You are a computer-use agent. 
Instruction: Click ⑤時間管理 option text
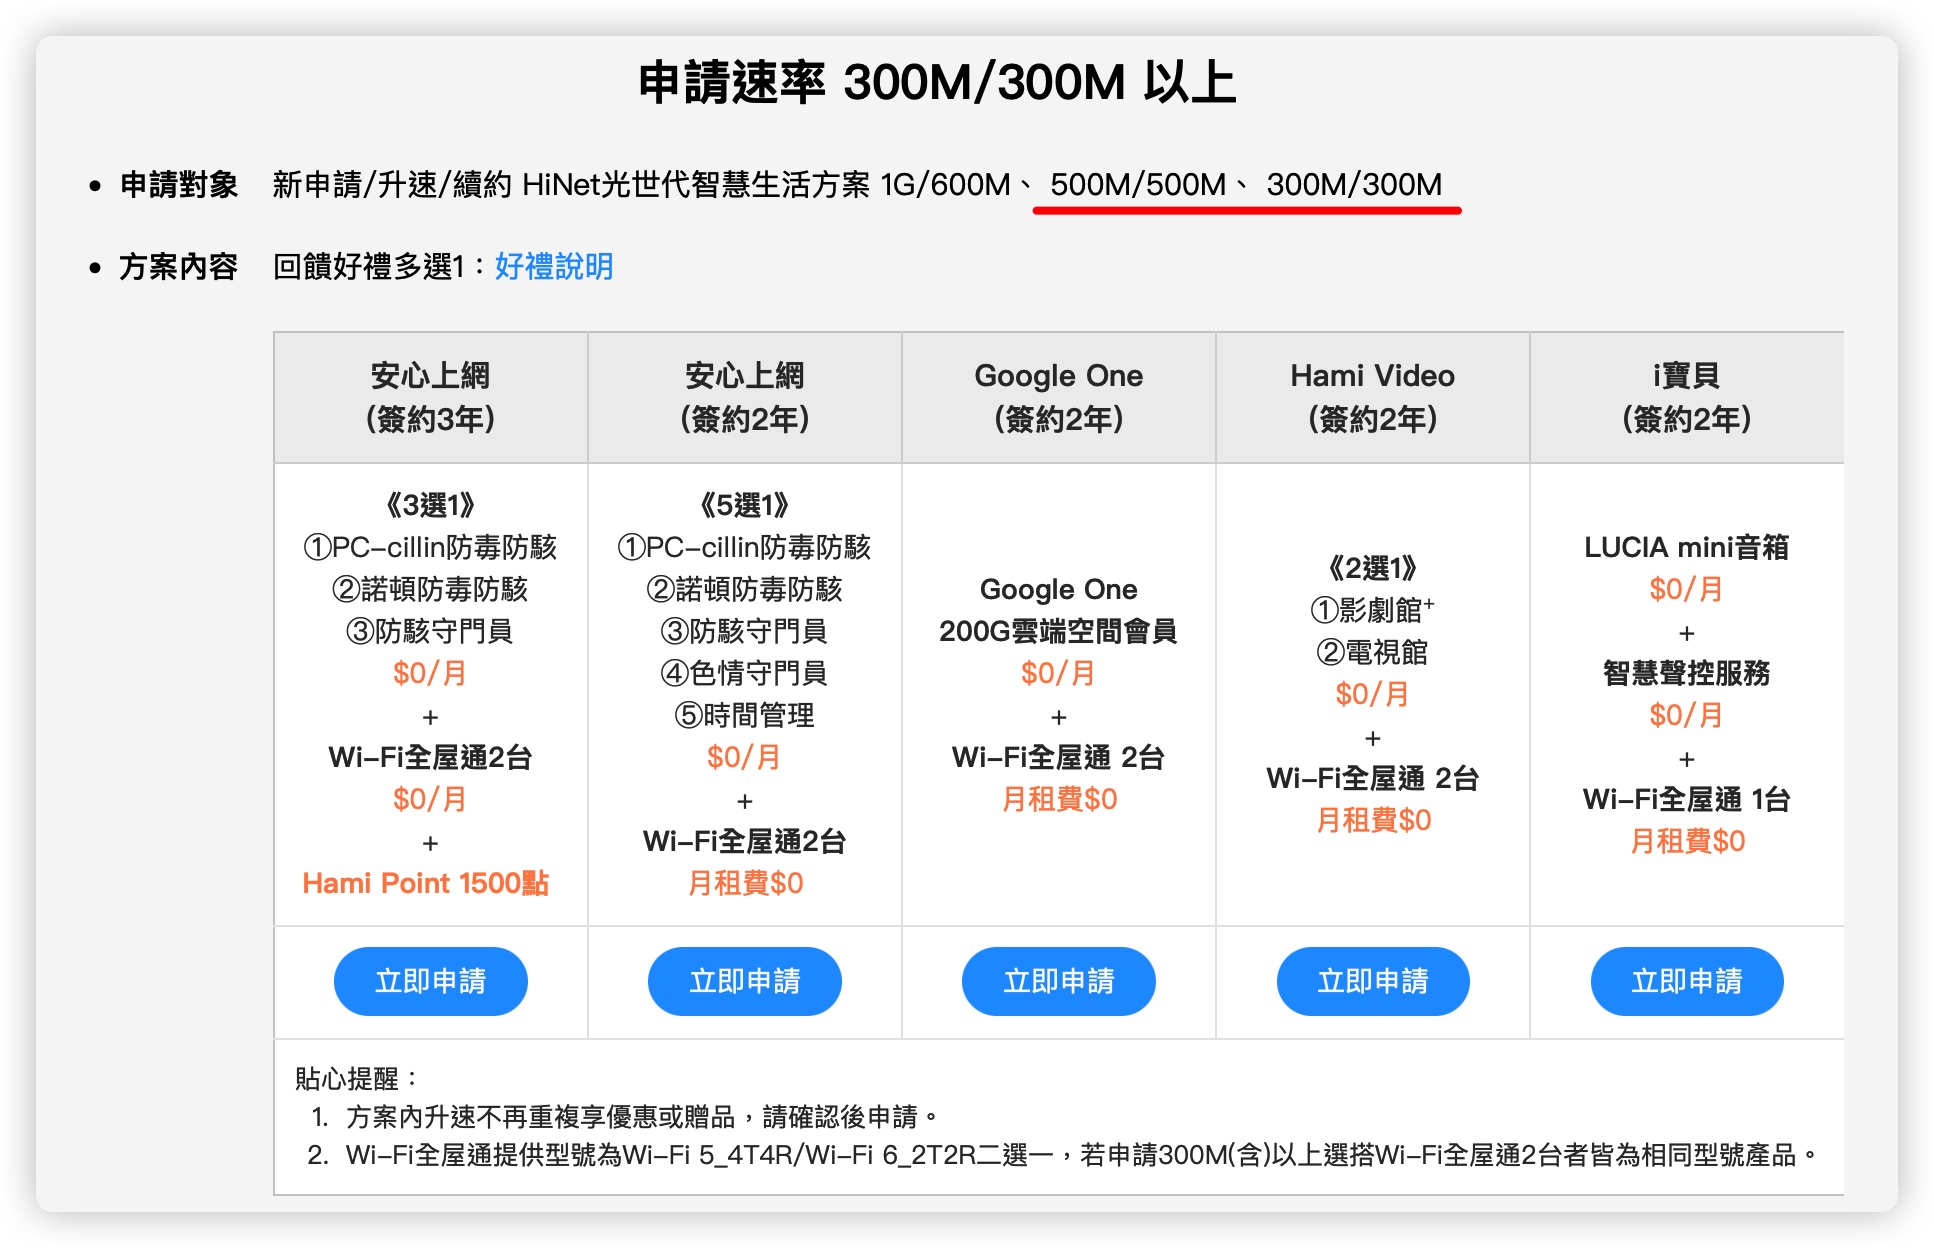[744, 715]
